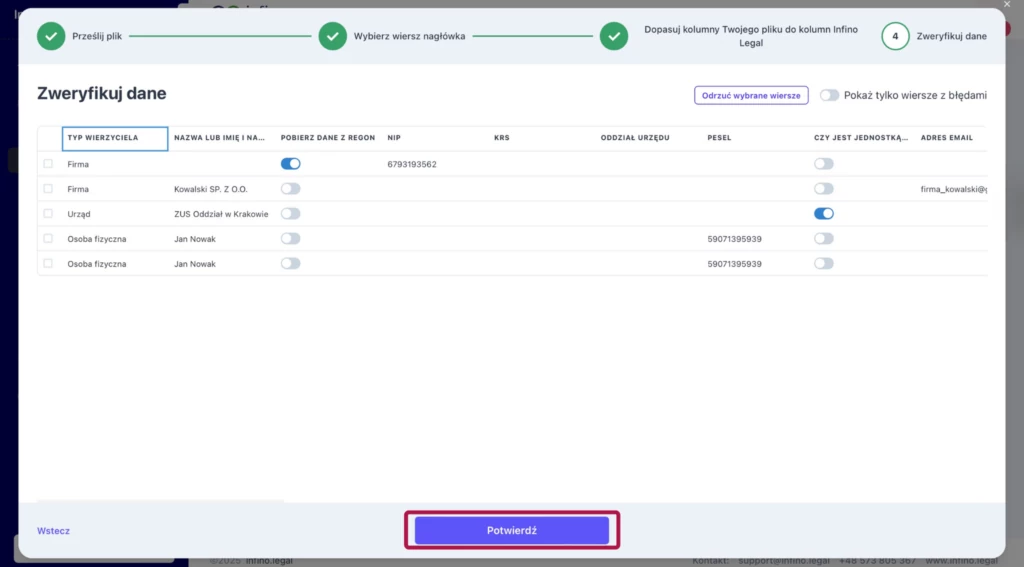Enable Pokaż tylko wiersze z błędami toggle
Image resolution: width=1024 pixels, height=567 pixels.
point(829,95)
